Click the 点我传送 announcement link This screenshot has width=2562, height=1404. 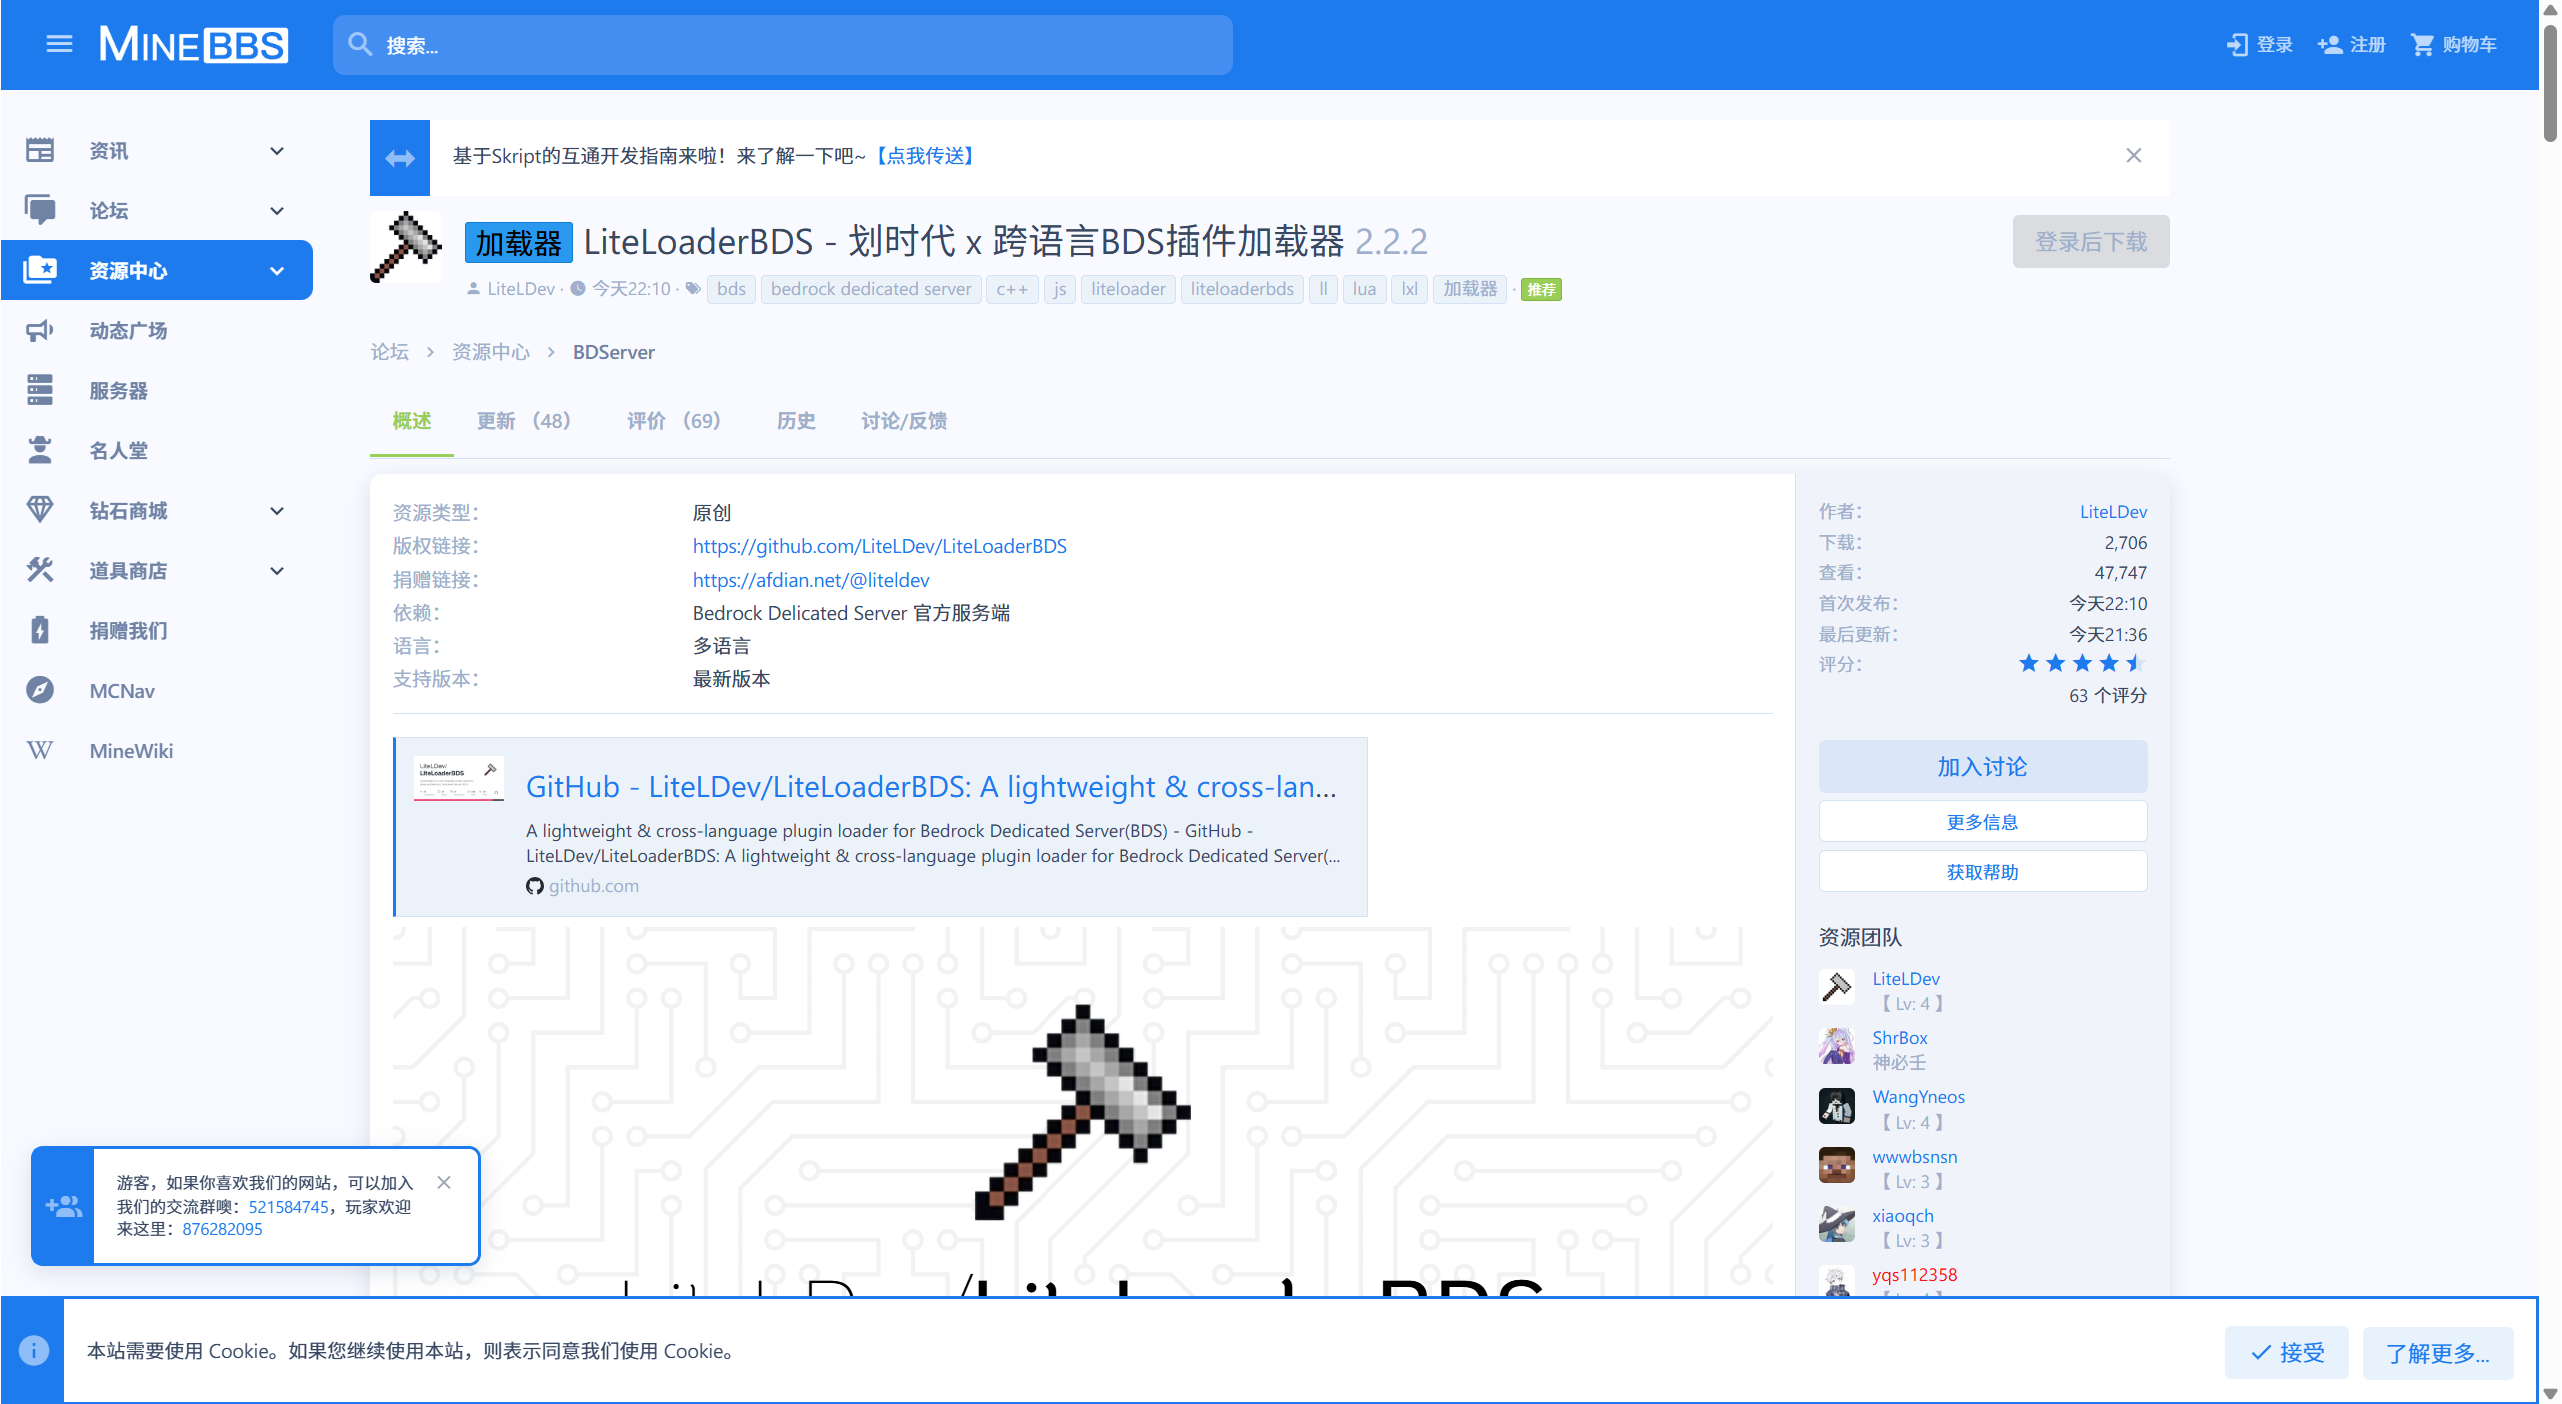924,156
